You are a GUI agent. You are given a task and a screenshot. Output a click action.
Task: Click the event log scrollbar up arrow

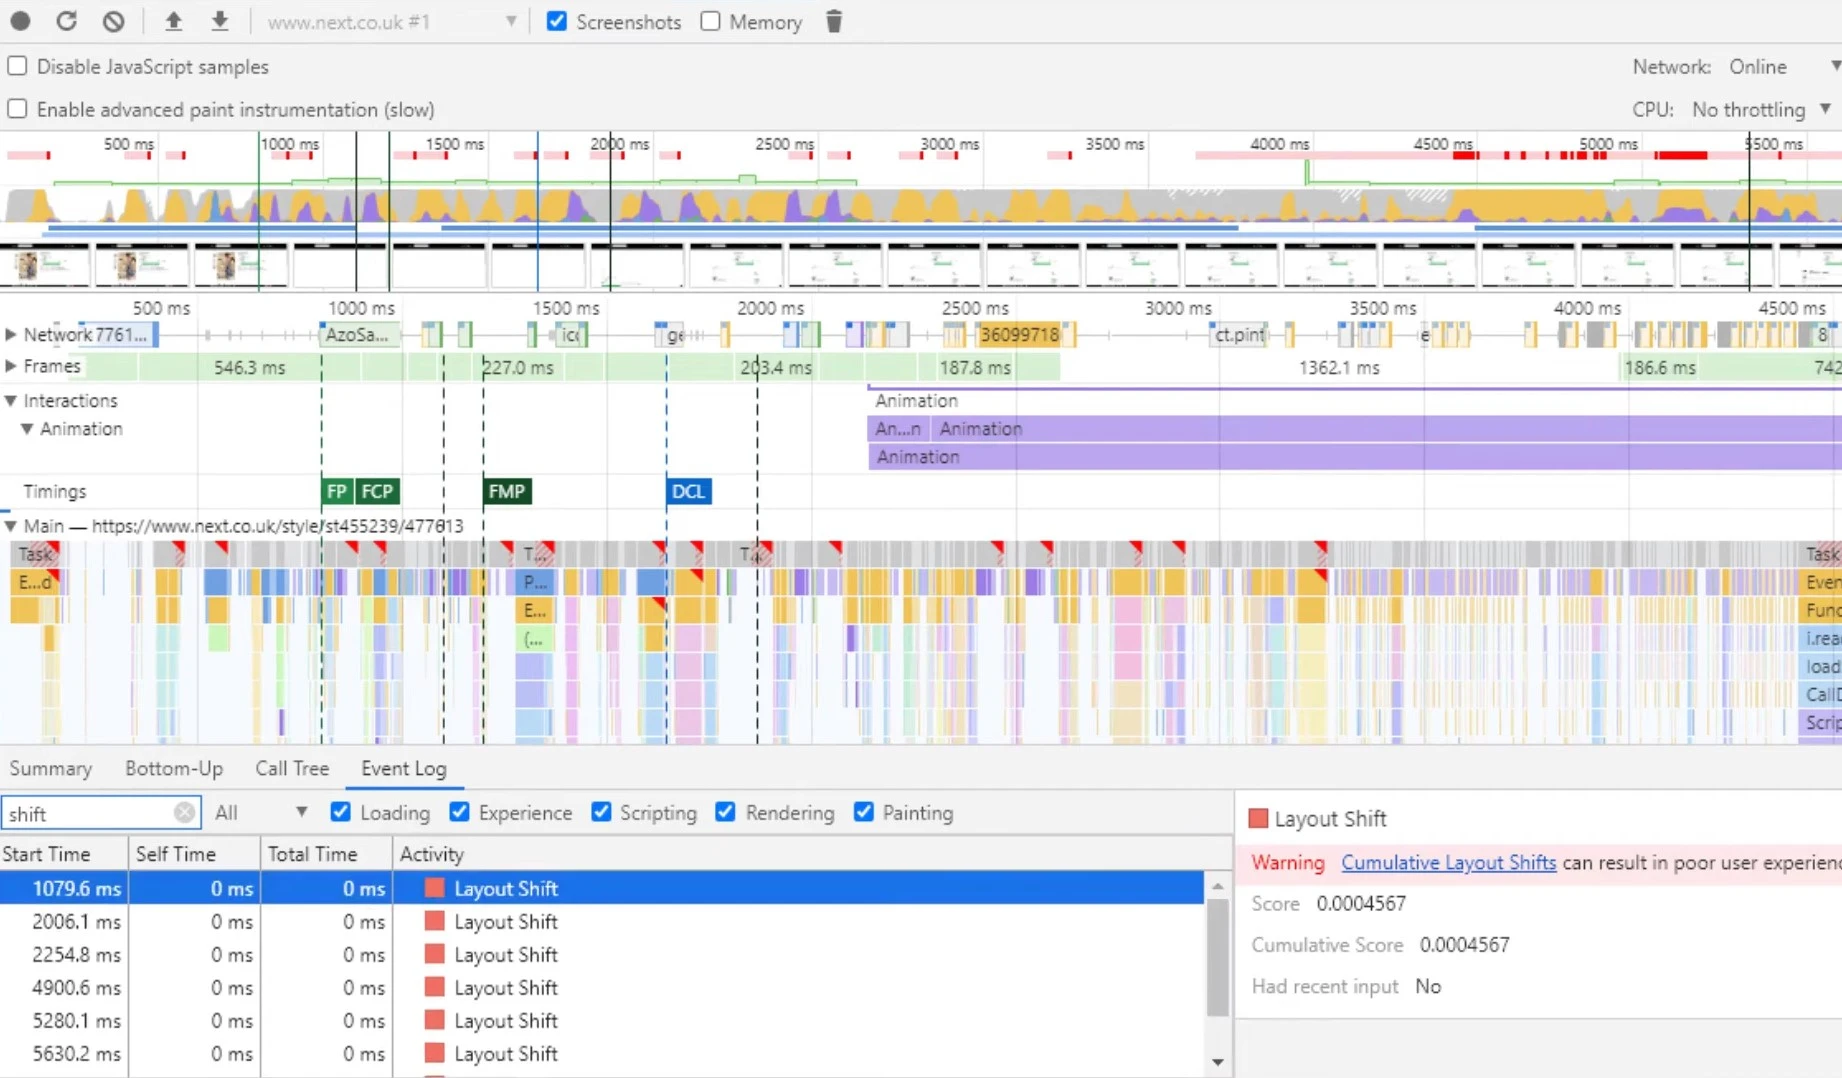(1218, 886)
